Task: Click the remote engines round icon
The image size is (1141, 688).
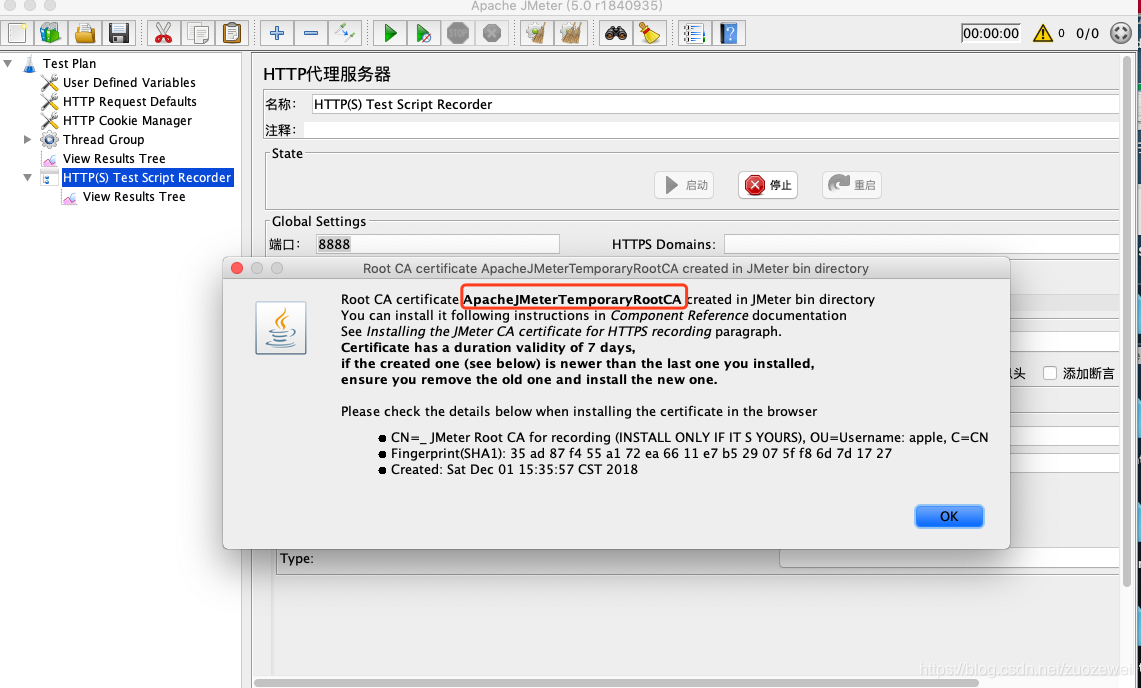Action: click(x=1121, y=33)
